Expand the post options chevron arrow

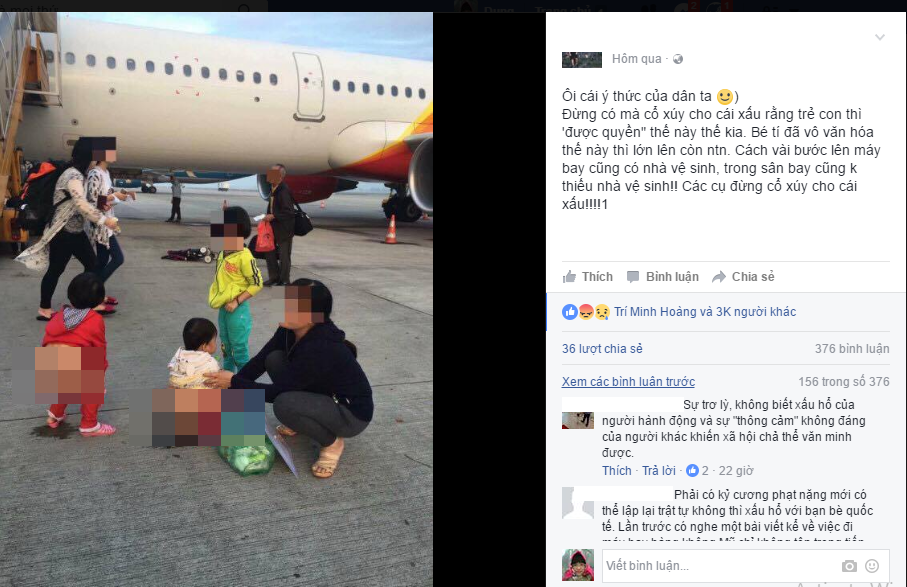880,38
